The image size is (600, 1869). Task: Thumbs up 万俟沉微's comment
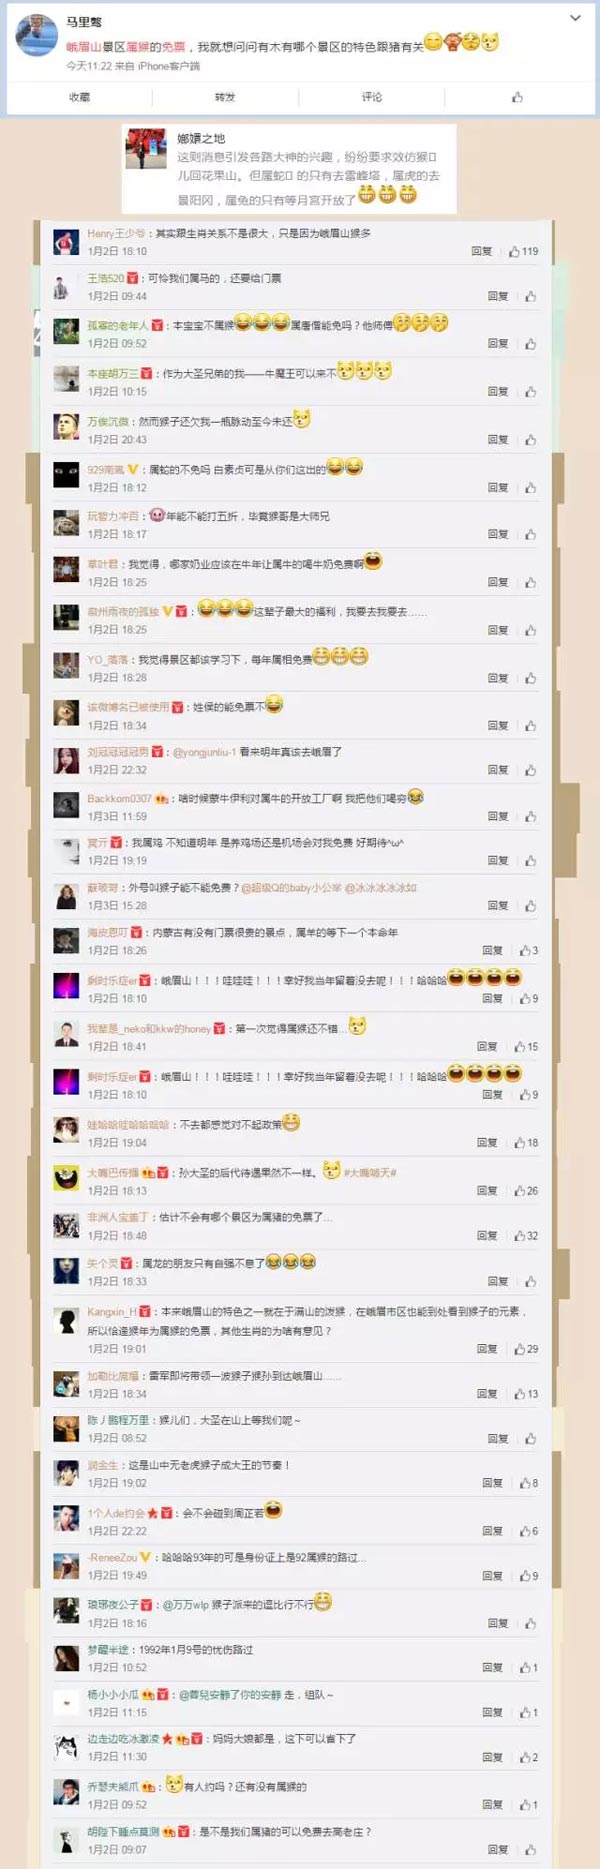(530, 440)
